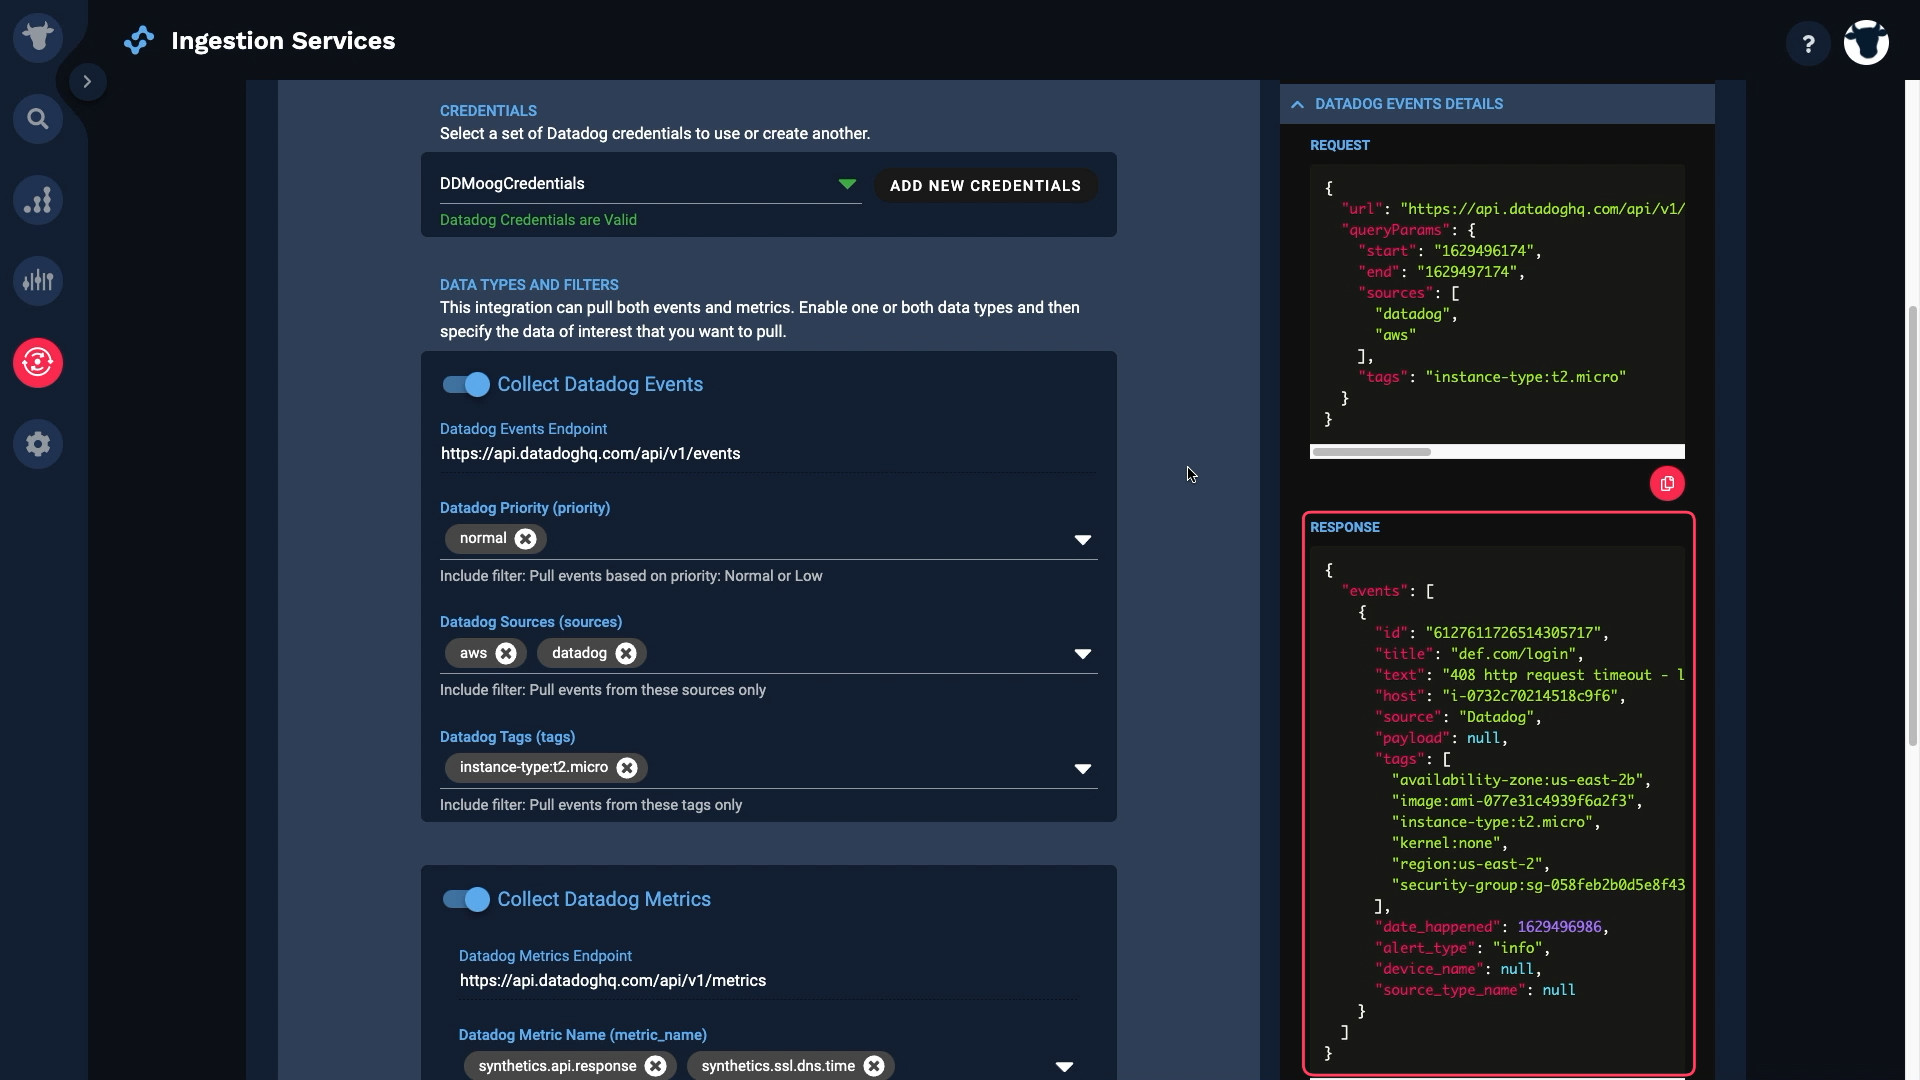Image resolution: width=1920 pixels, height=1080 pixels.
Task: Click the Ingestion Services header logo icon
Action: pyautogui.click(x=139, y=41)
